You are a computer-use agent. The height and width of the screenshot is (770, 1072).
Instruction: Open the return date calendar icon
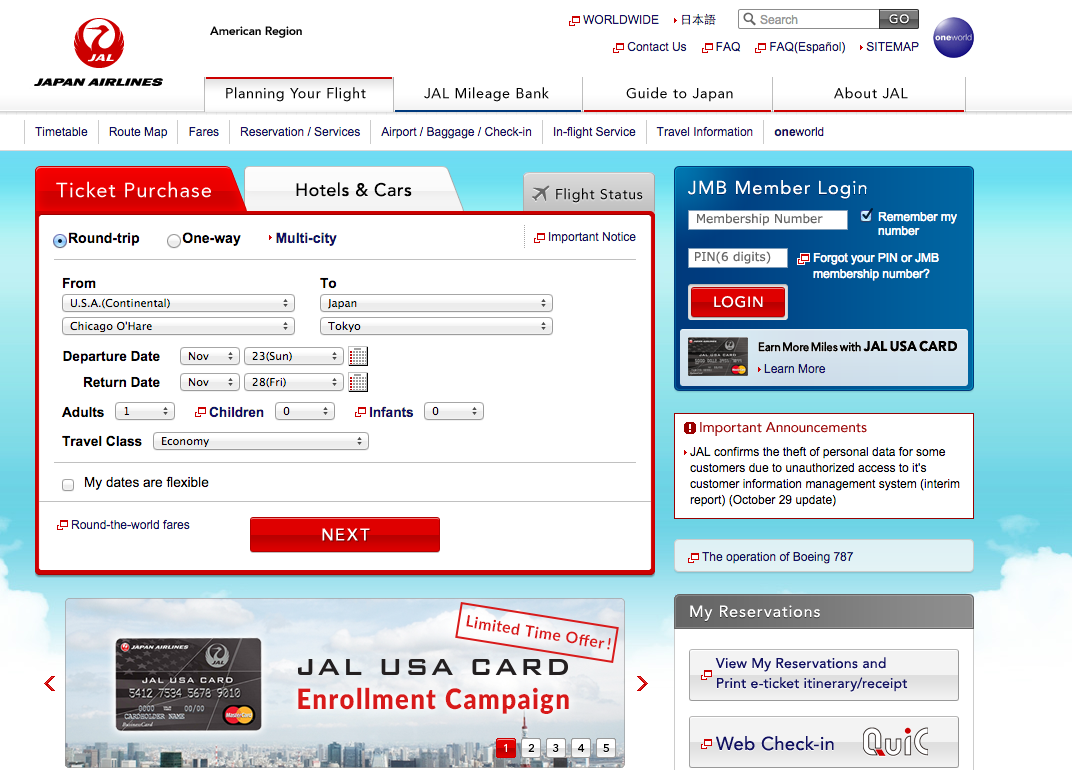[x=358, y=382]
